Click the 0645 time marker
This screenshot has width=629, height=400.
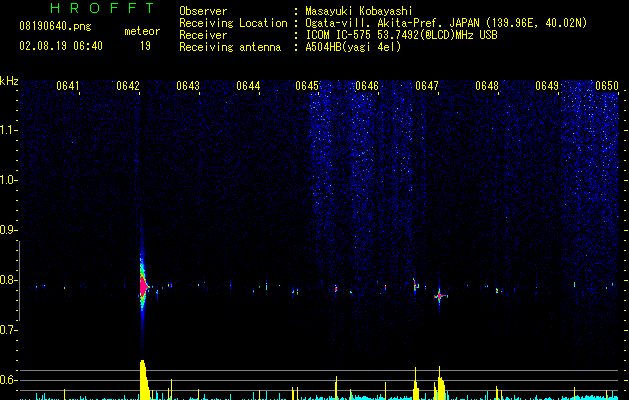point(307,86)
